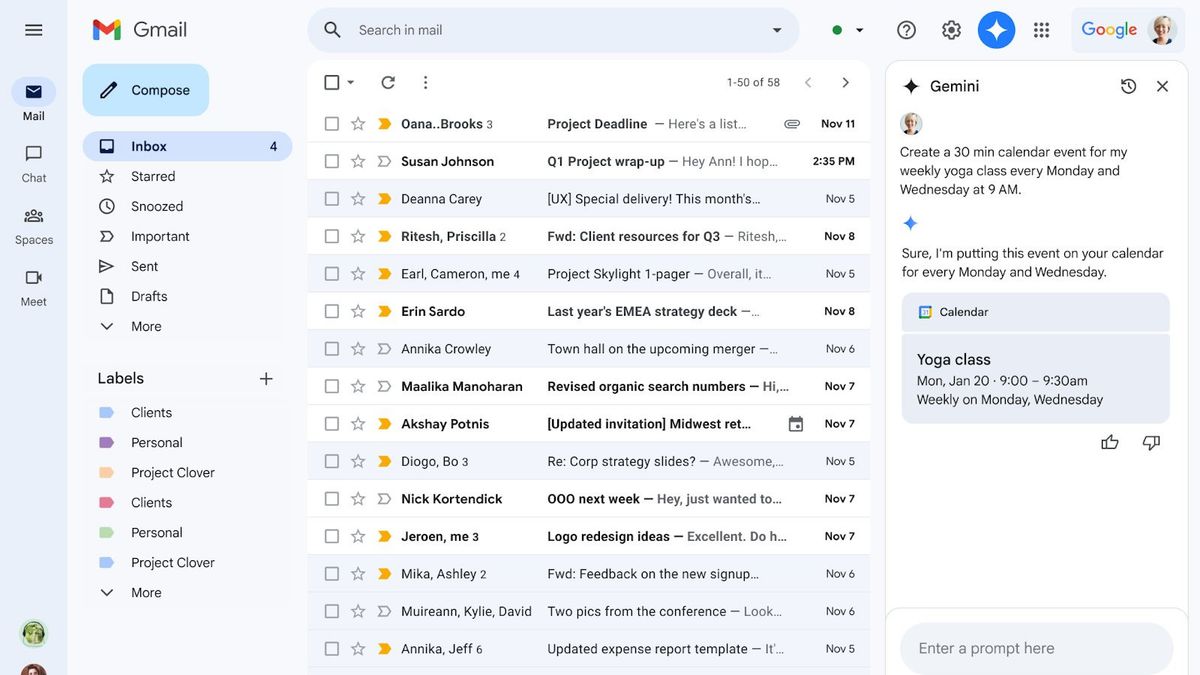Open the Google apps grid

[x=1041, y=30]
